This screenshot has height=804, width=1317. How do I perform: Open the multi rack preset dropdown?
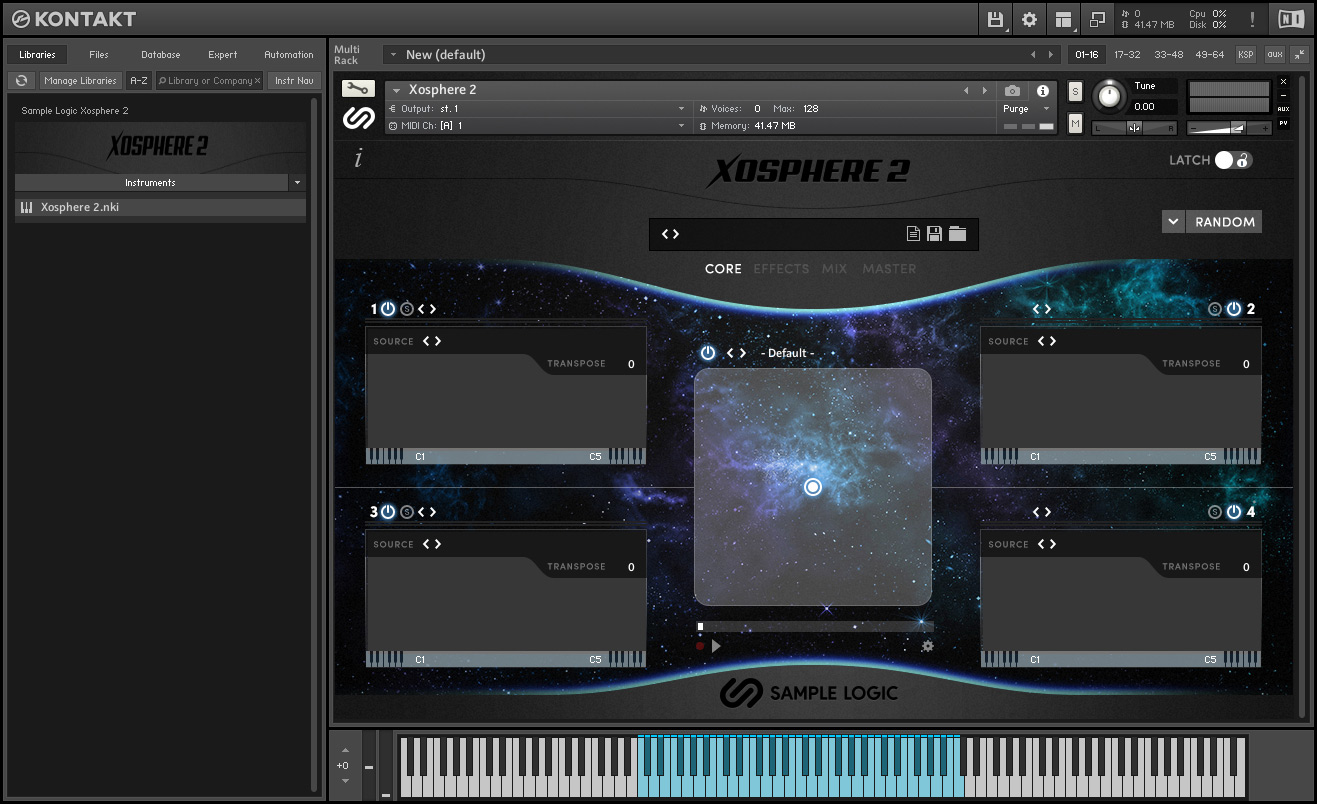point(393,55)
